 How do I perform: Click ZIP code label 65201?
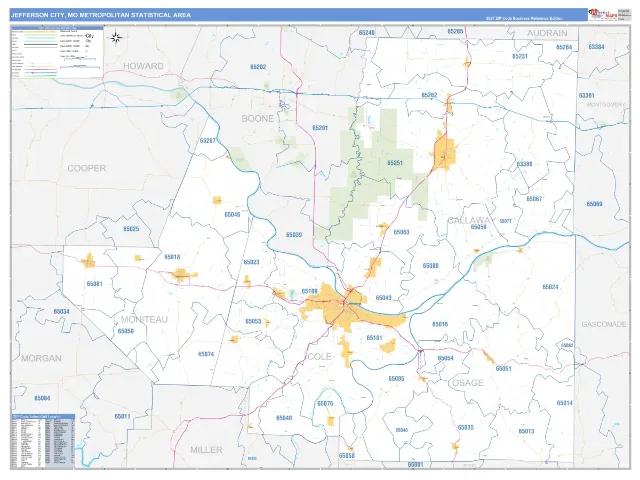[320, 128]
